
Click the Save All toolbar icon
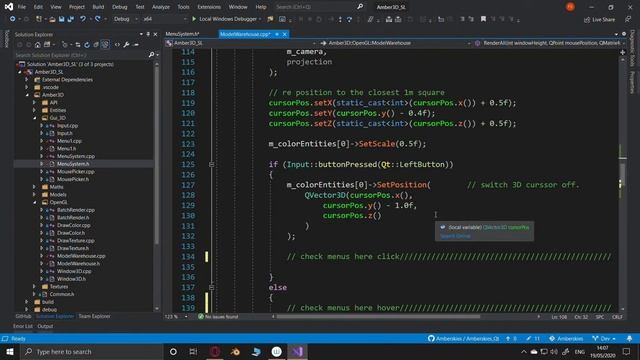click(70, 19)
